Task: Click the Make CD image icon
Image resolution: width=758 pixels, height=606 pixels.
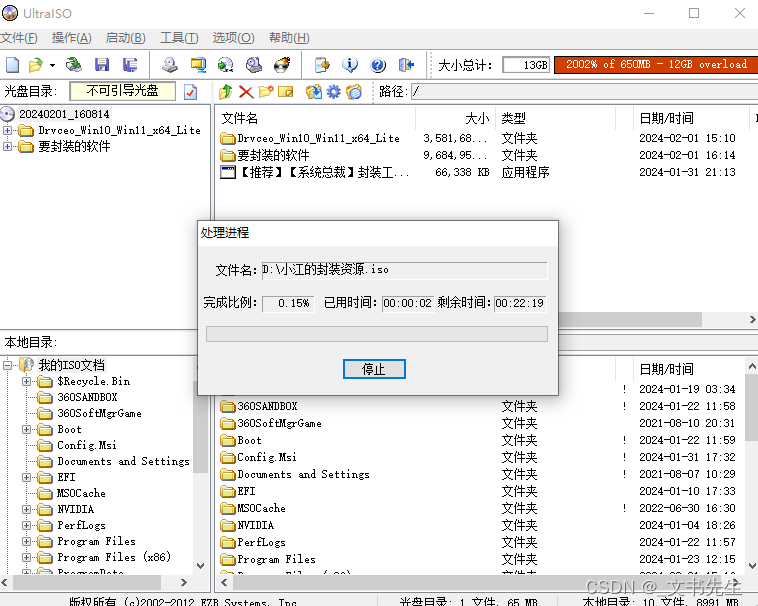Action: point(170,65)
